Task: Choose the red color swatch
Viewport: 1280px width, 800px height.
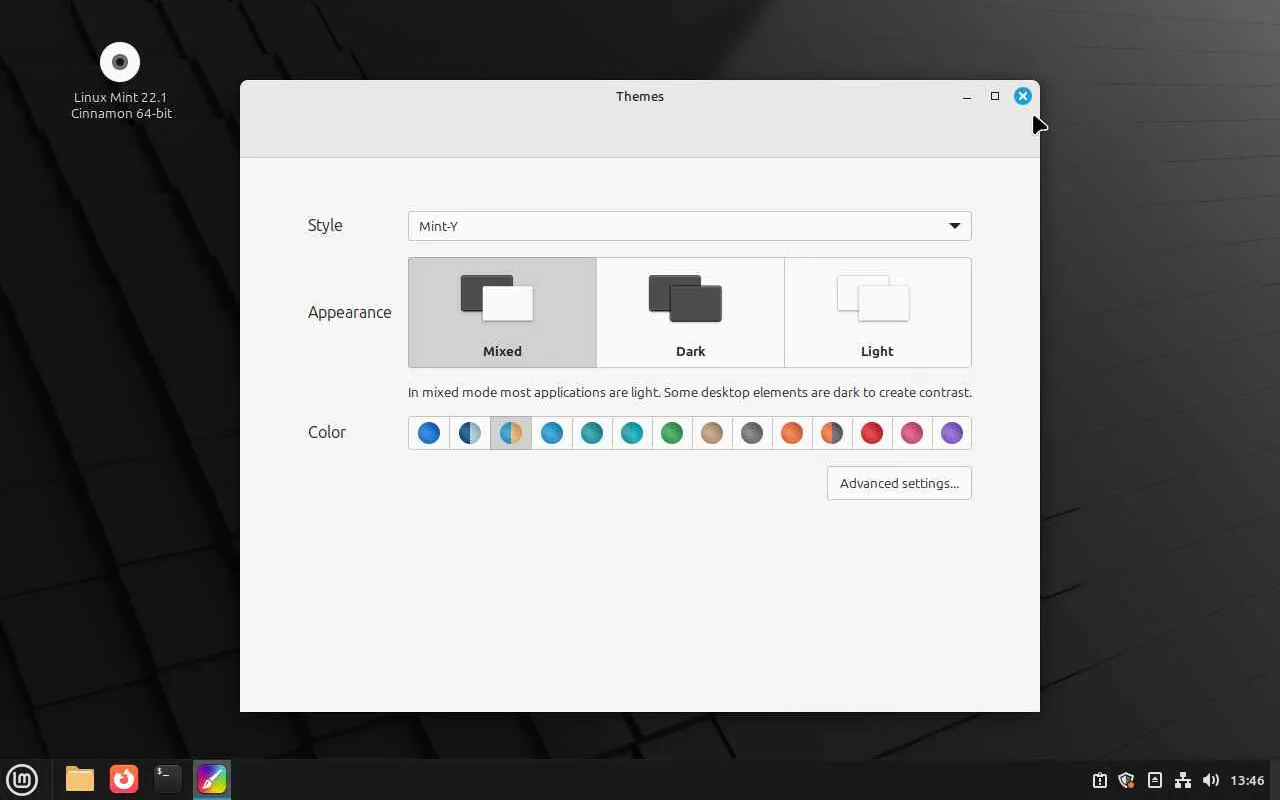Action: click(872, 433)
